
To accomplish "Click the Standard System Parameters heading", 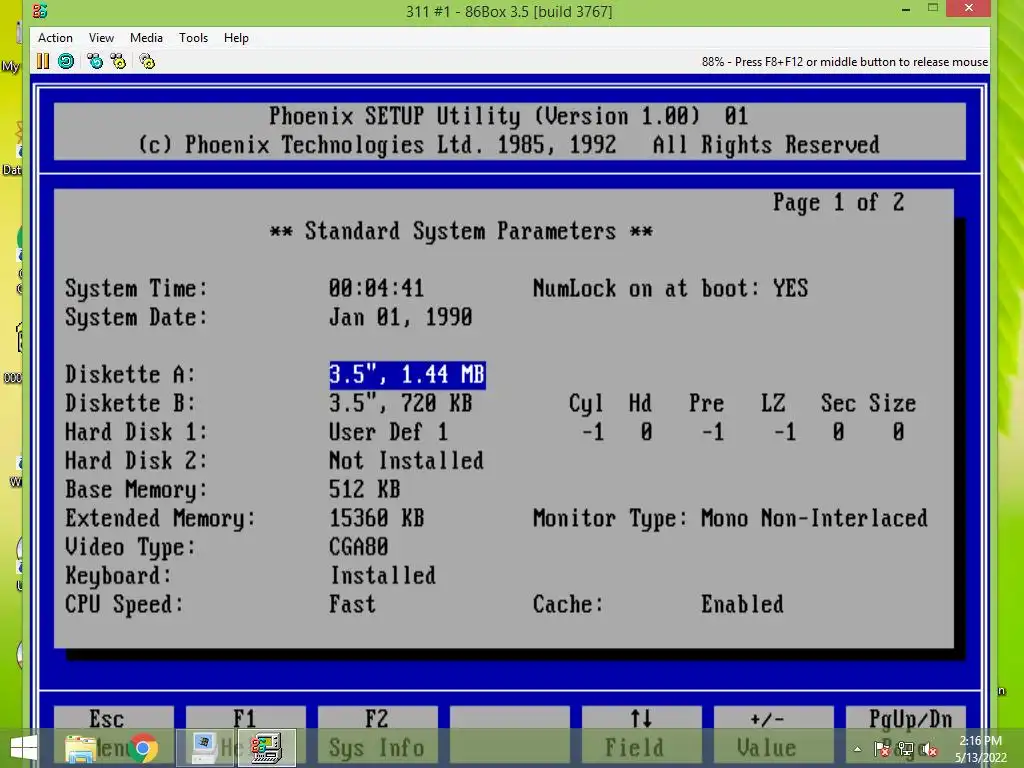I will [461, 231].
